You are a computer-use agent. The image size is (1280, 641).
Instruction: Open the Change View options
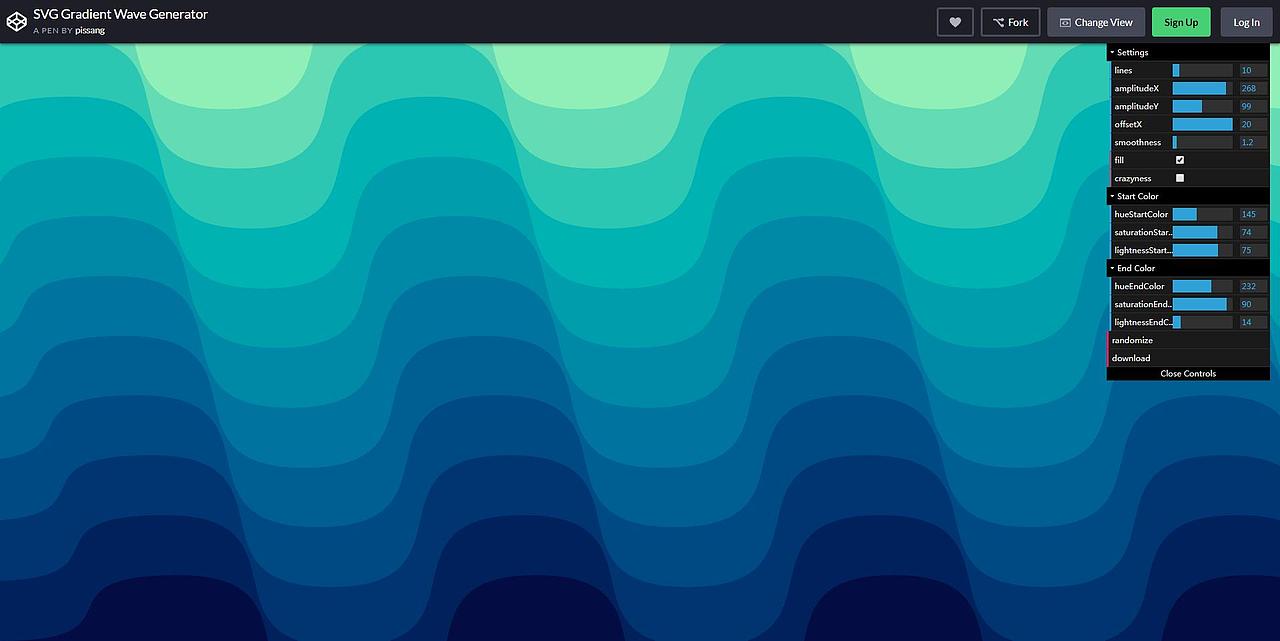(x=1095, y=21)
